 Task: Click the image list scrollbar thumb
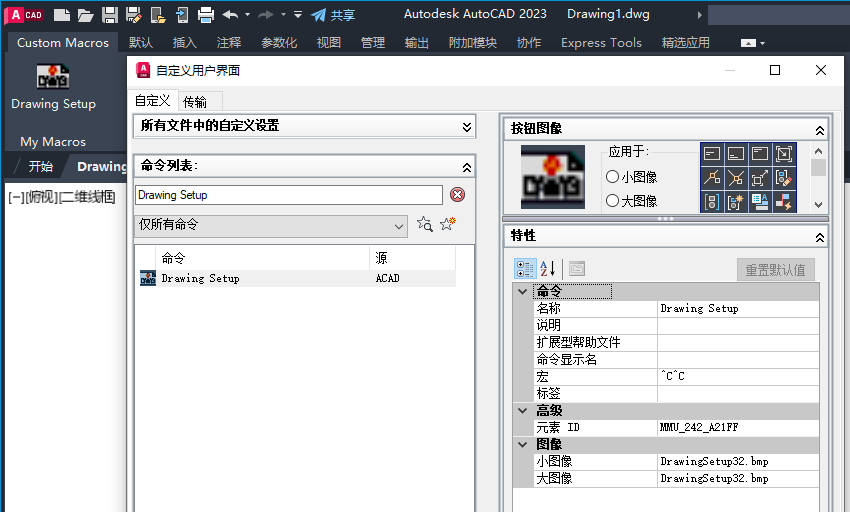click(819, 168)
